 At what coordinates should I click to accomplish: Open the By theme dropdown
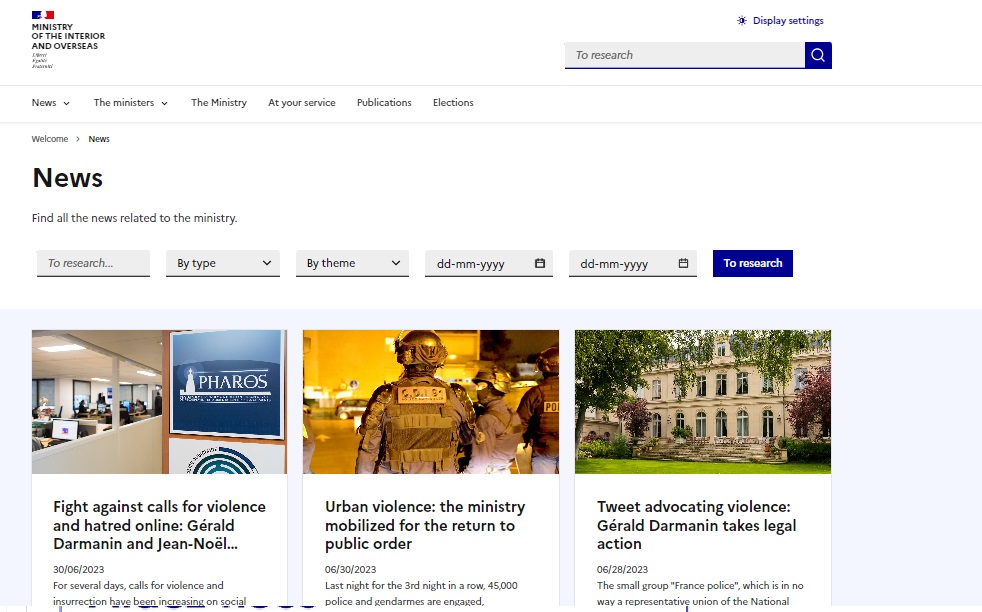[x=352, y=263]
